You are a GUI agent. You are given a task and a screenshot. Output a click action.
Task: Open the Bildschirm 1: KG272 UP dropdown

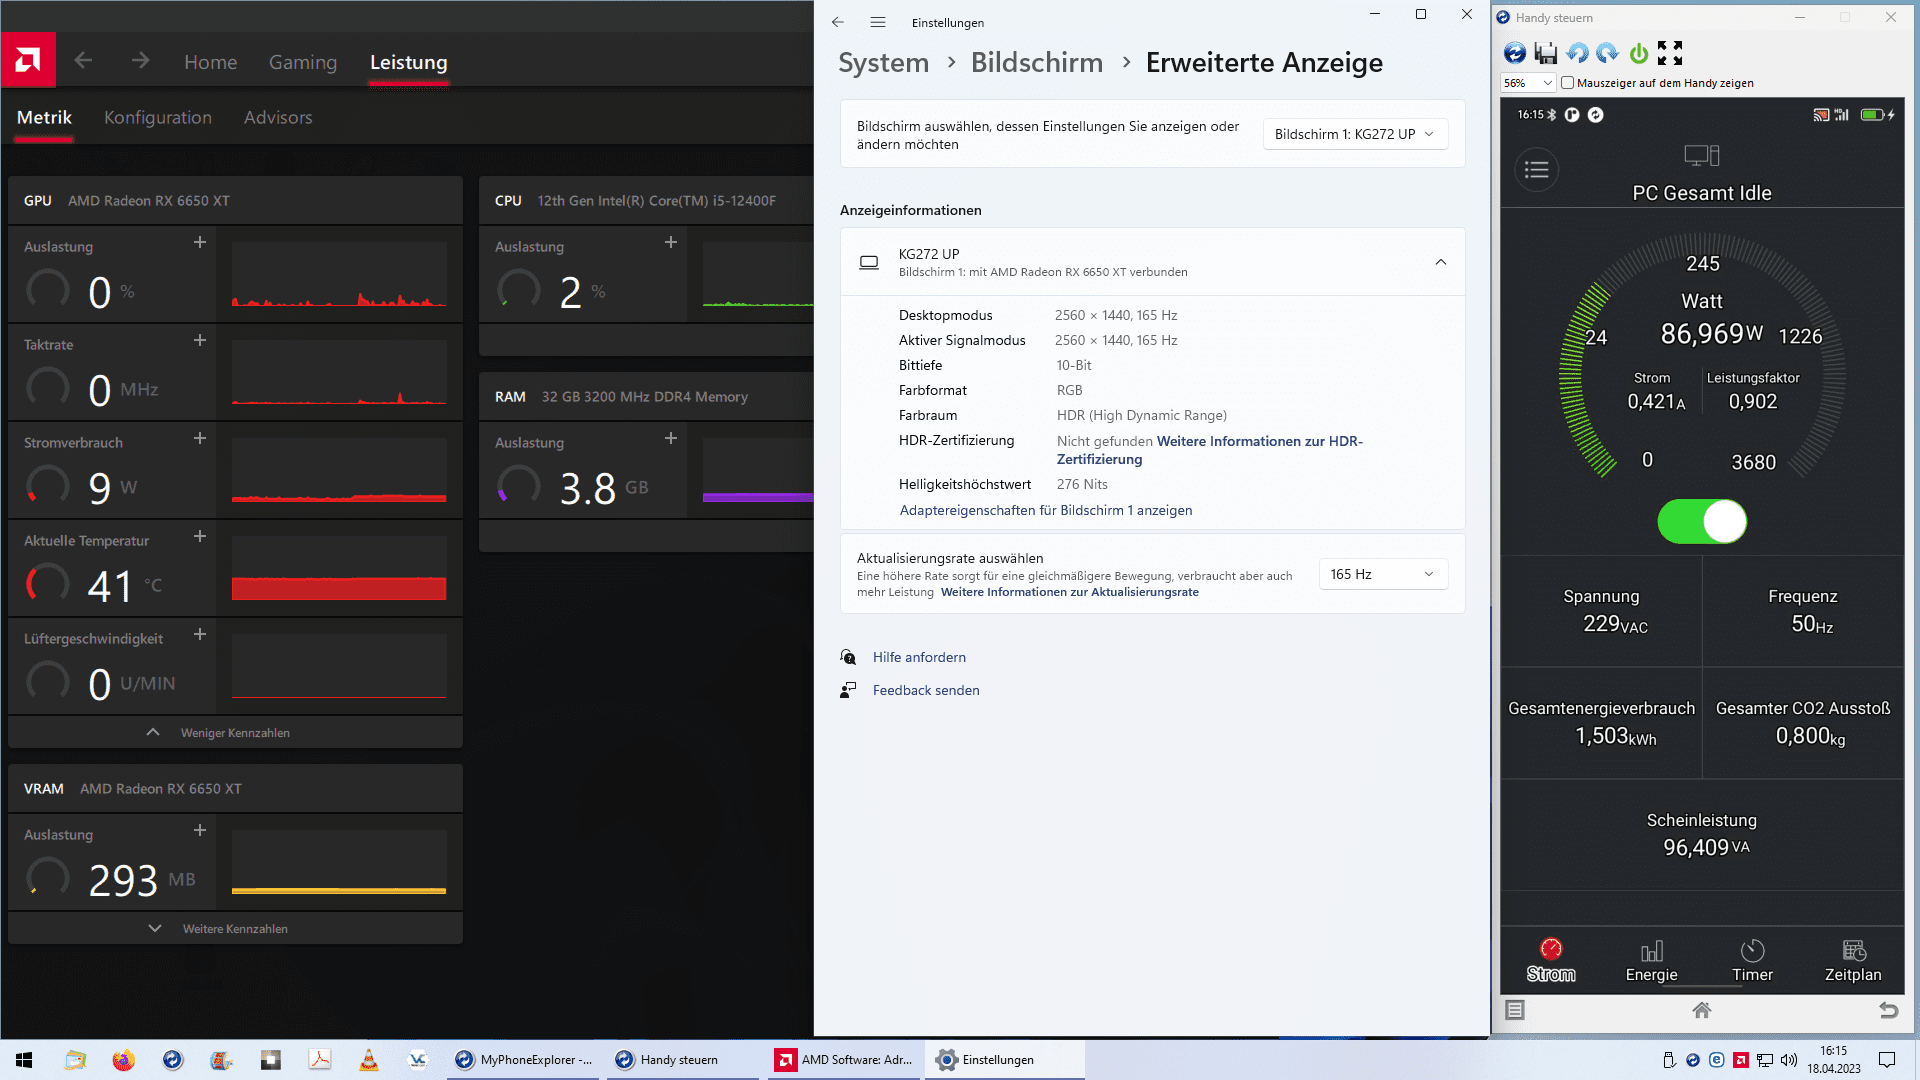pos(1354,134)
